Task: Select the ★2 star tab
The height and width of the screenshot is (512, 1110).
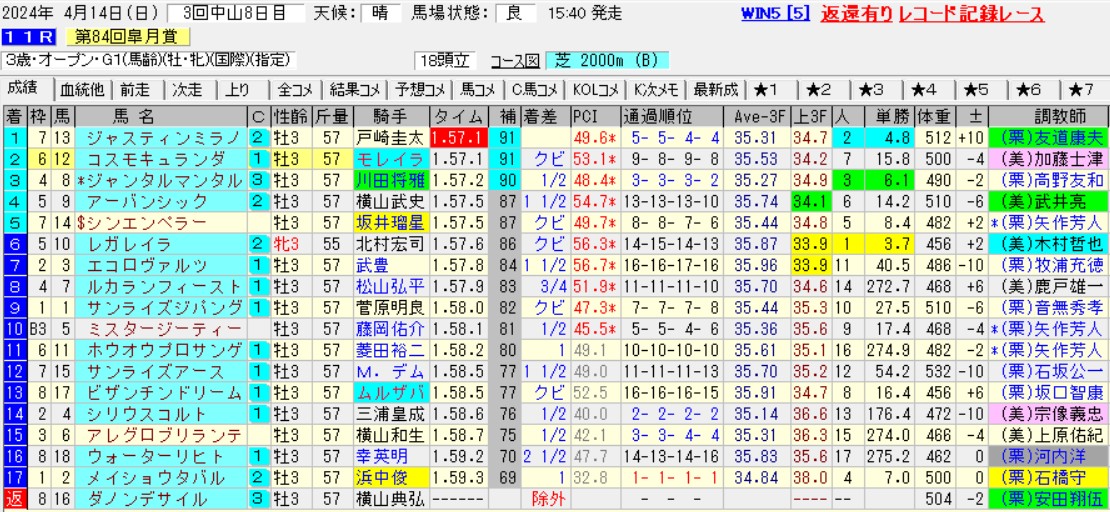Action: [x=823, y=89]
